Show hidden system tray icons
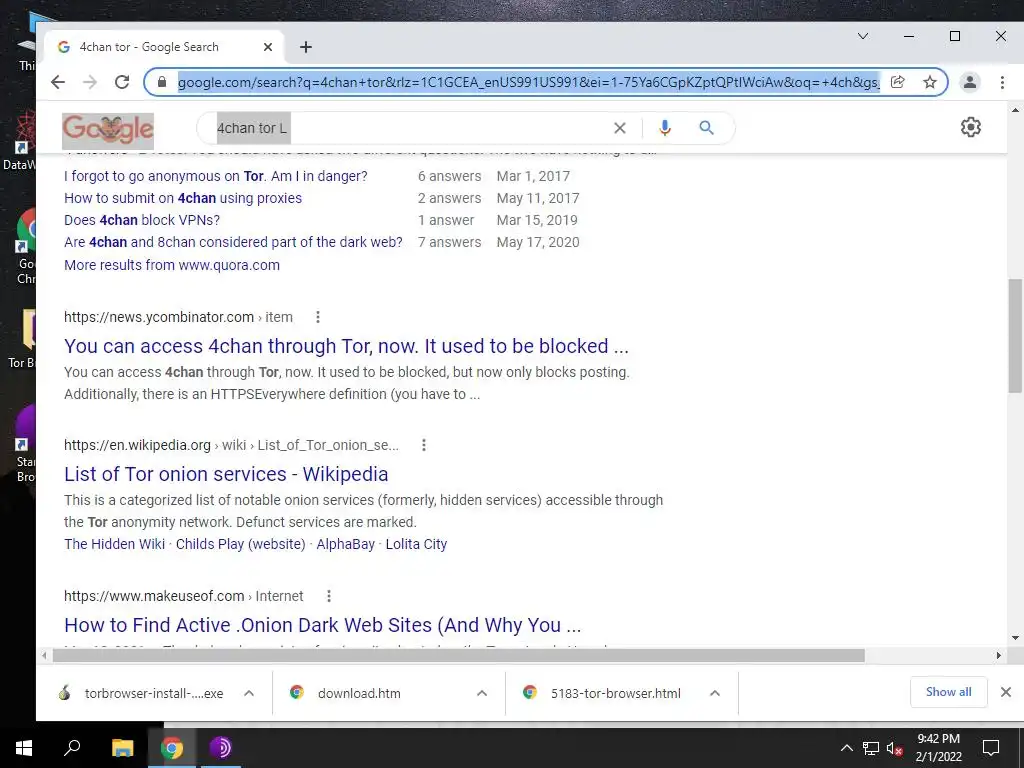The height and width of the screenshot is (768, 1024). (846, 748)
